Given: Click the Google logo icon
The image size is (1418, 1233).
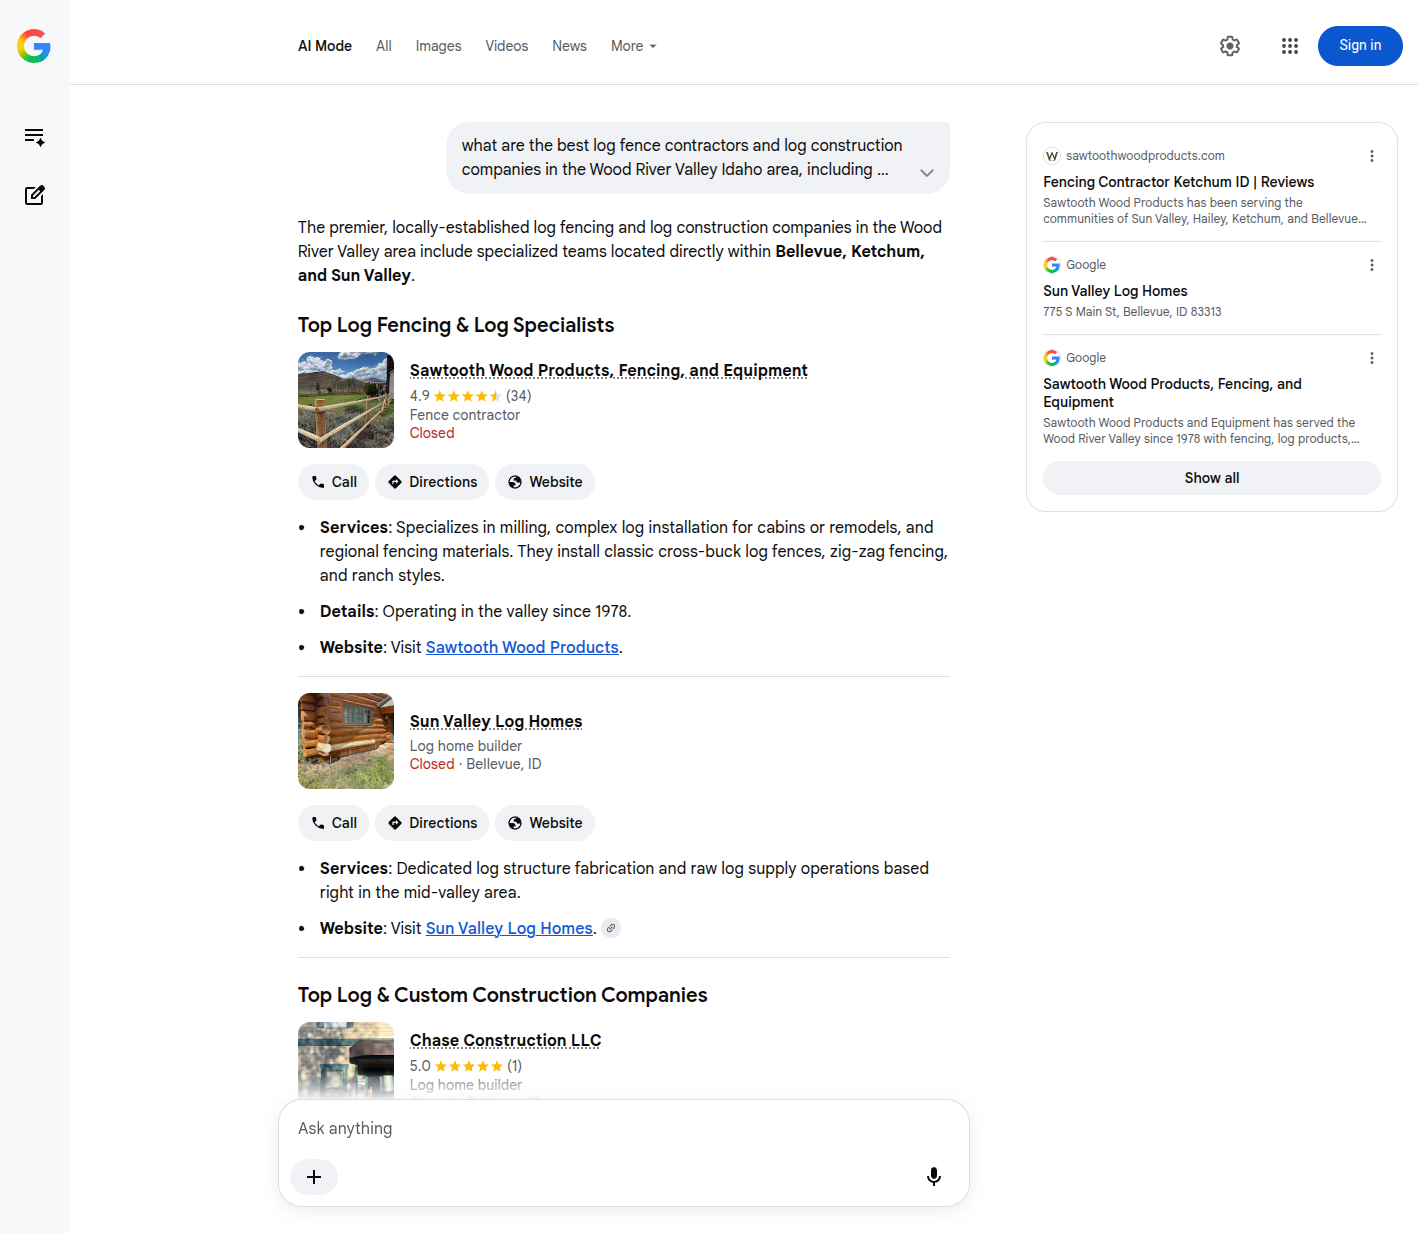Looking at the screenshot, I should (34, 46).
